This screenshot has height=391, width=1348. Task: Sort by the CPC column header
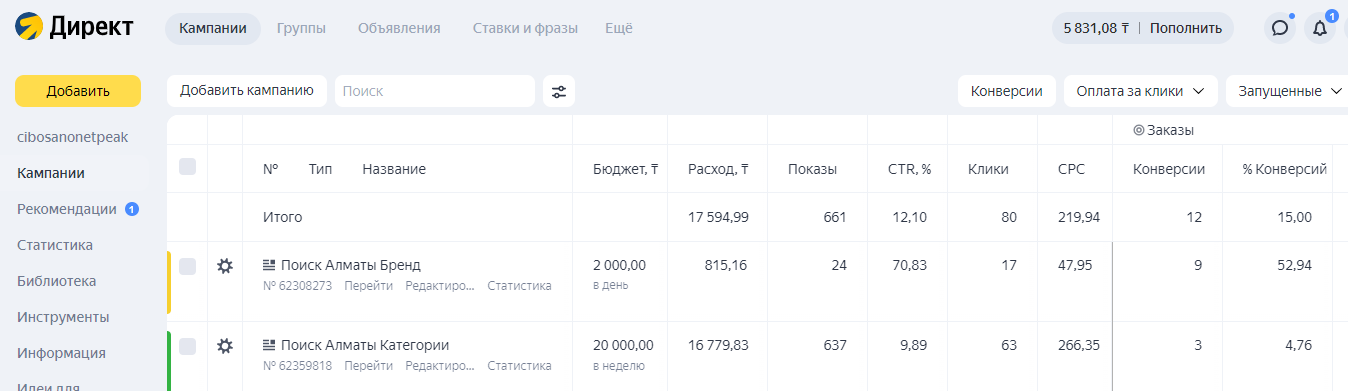click(x=1071, y=169)
